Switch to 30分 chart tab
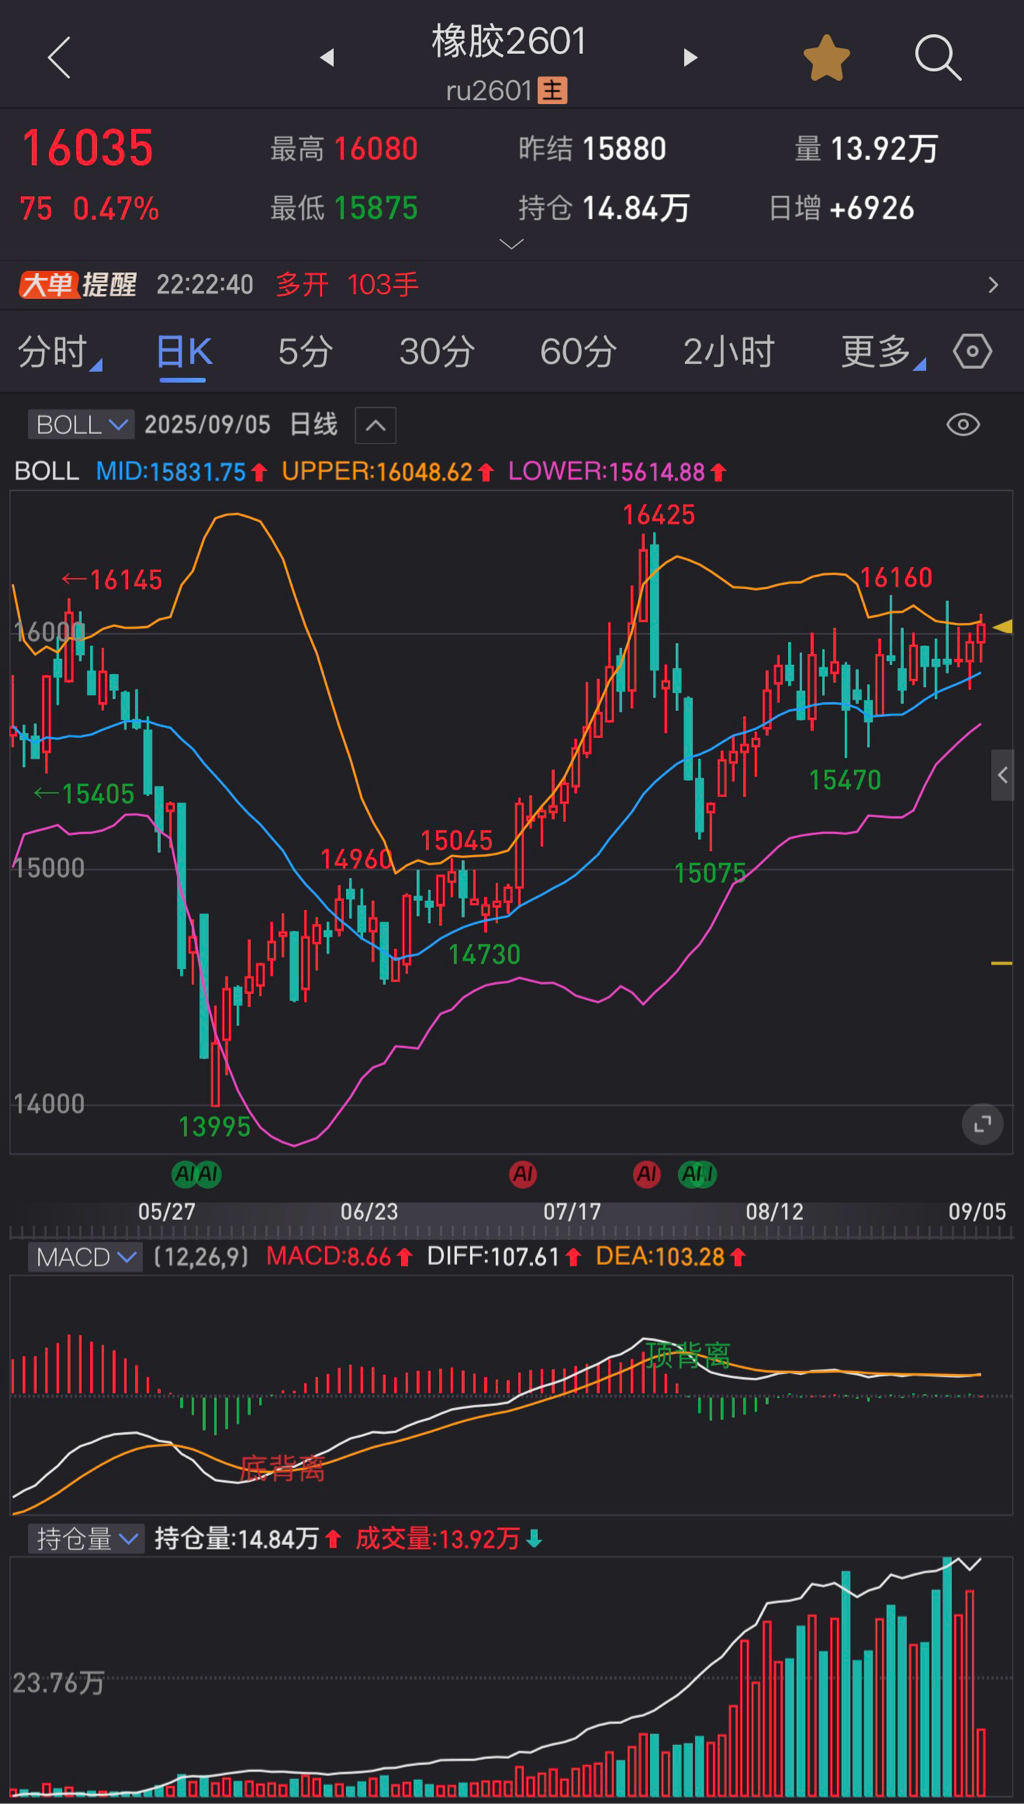The image size is (1024, 1804). point(437,352)
